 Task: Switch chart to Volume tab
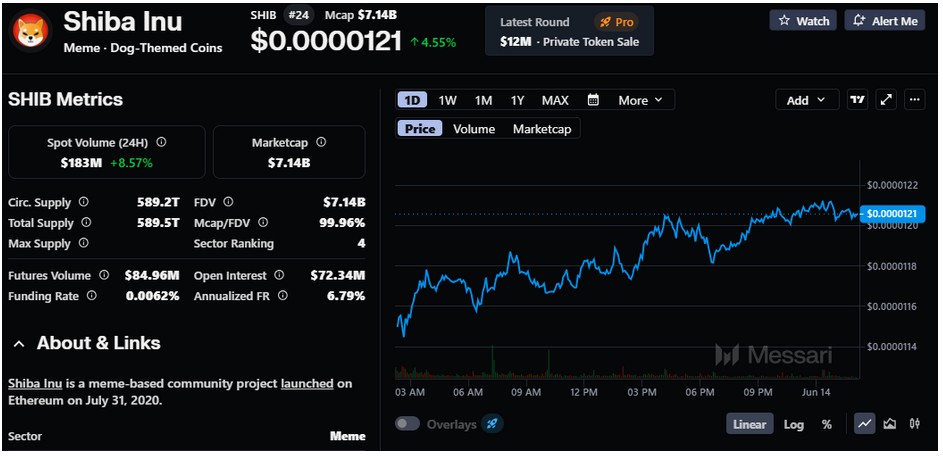tap(474, 129)
